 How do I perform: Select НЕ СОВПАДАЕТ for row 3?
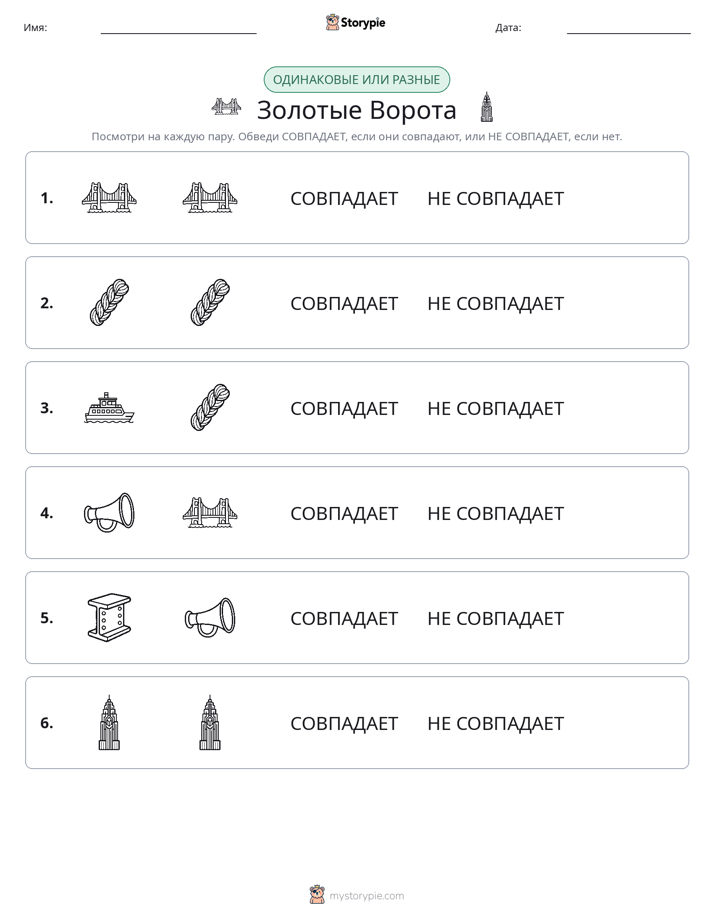[x=495, y=408]
